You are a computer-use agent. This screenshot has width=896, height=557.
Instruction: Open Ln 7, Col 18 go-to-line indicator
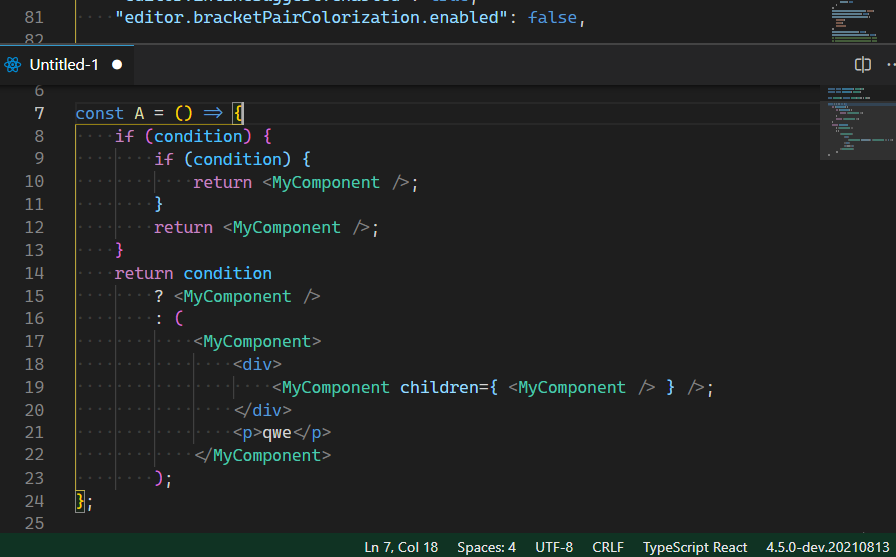[x=401, y=547]
